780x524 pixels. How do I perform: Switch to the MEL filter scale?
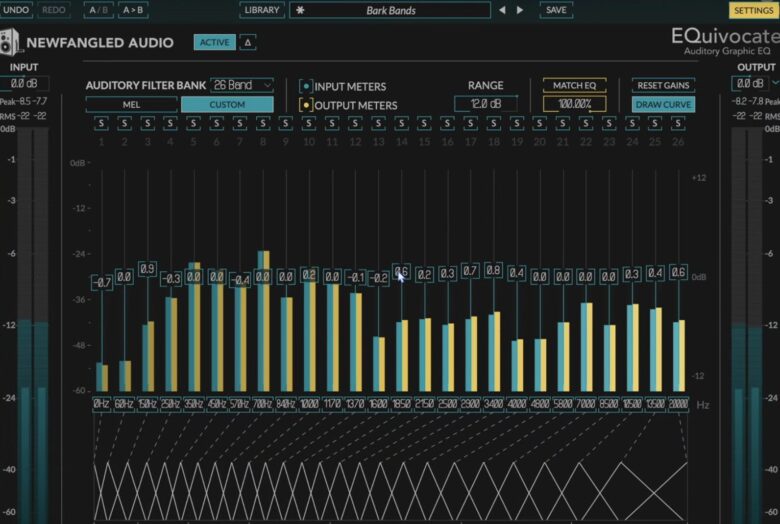point(131,104)
